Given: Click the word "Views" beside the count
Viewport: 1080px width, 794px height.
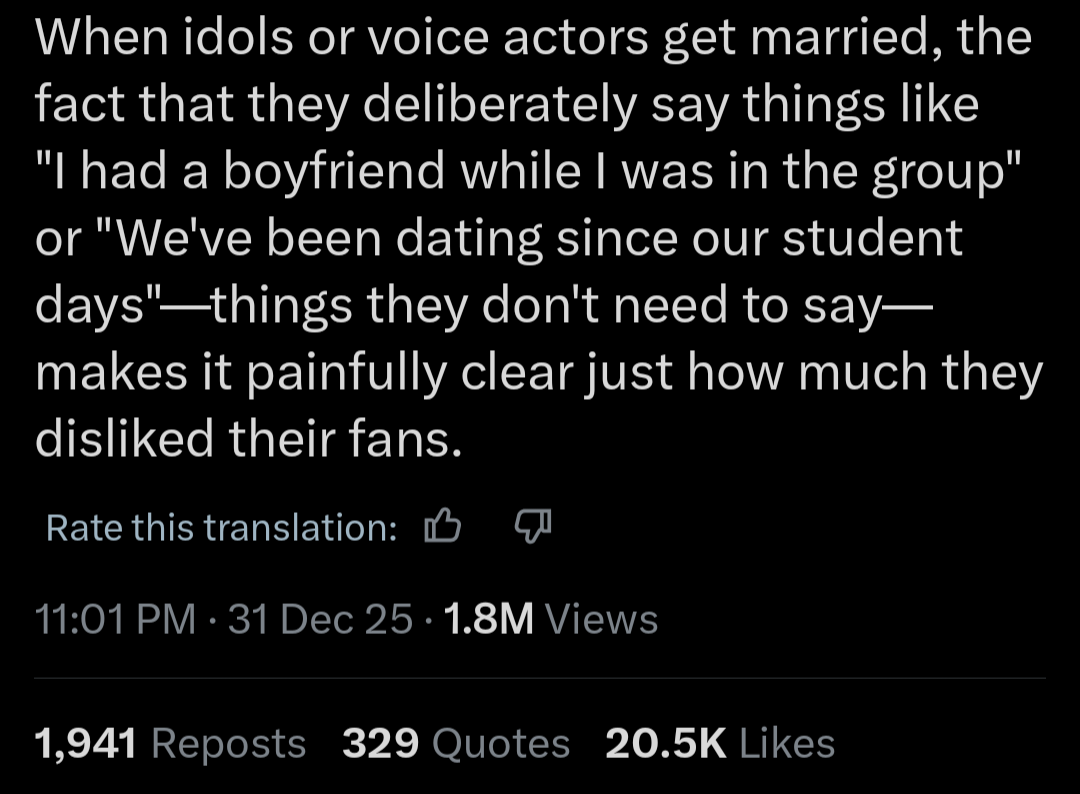Looking at the screenshot, I should click(602, 620).
